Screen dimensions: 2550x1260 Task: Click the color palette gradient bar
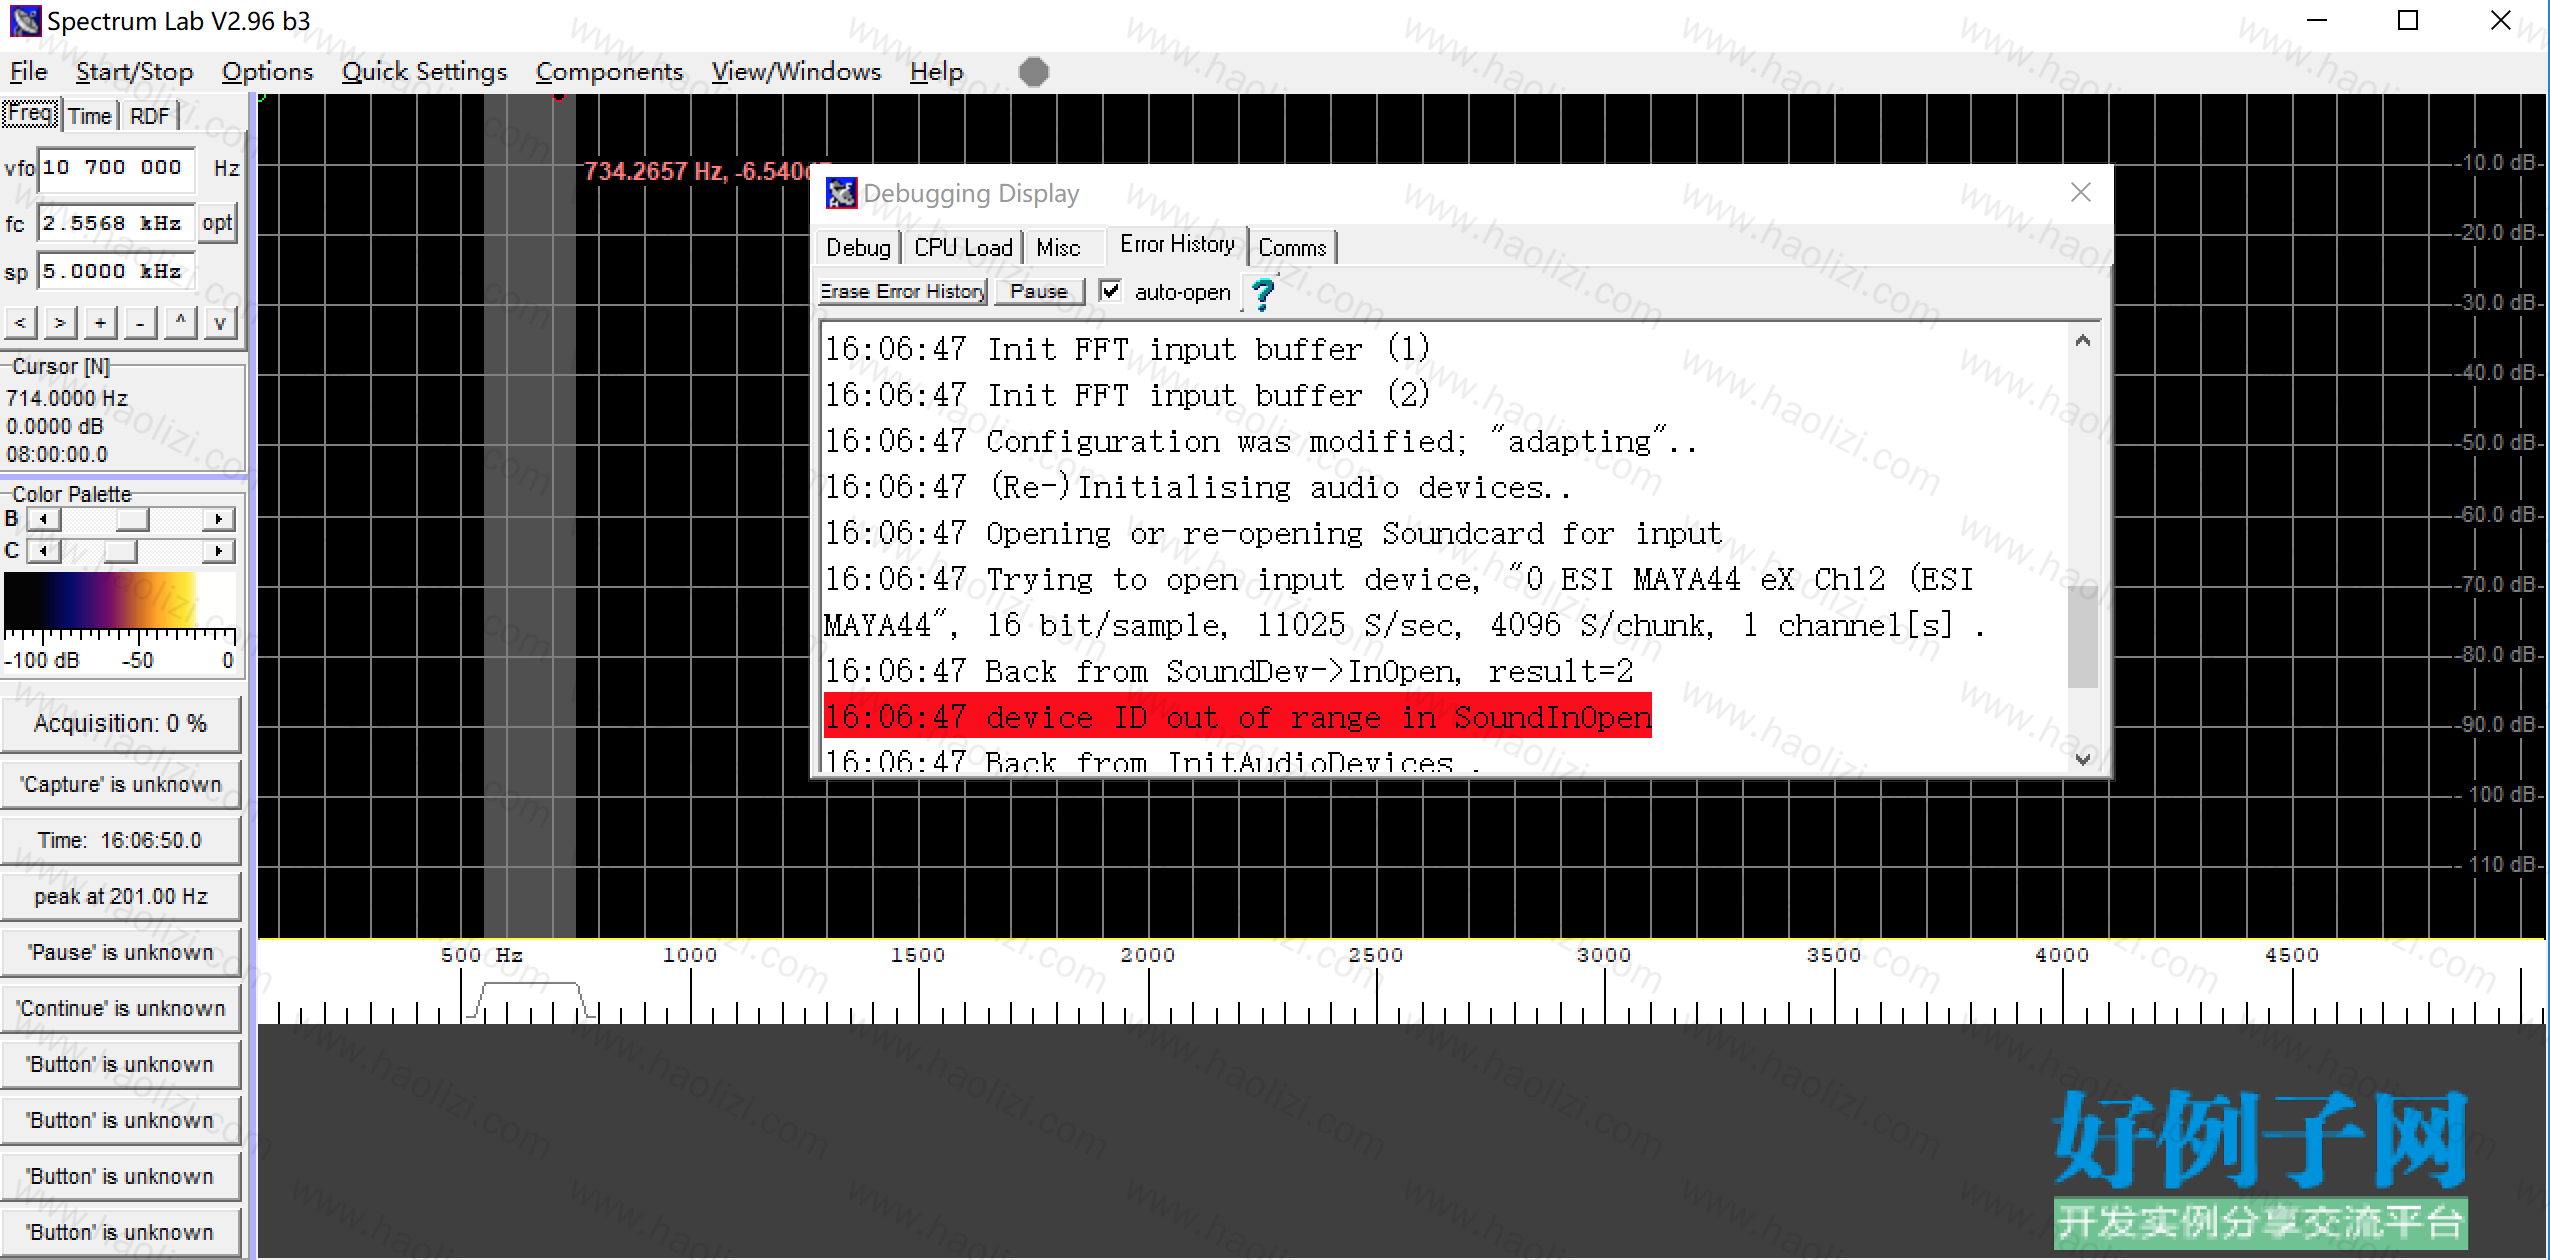120,601
